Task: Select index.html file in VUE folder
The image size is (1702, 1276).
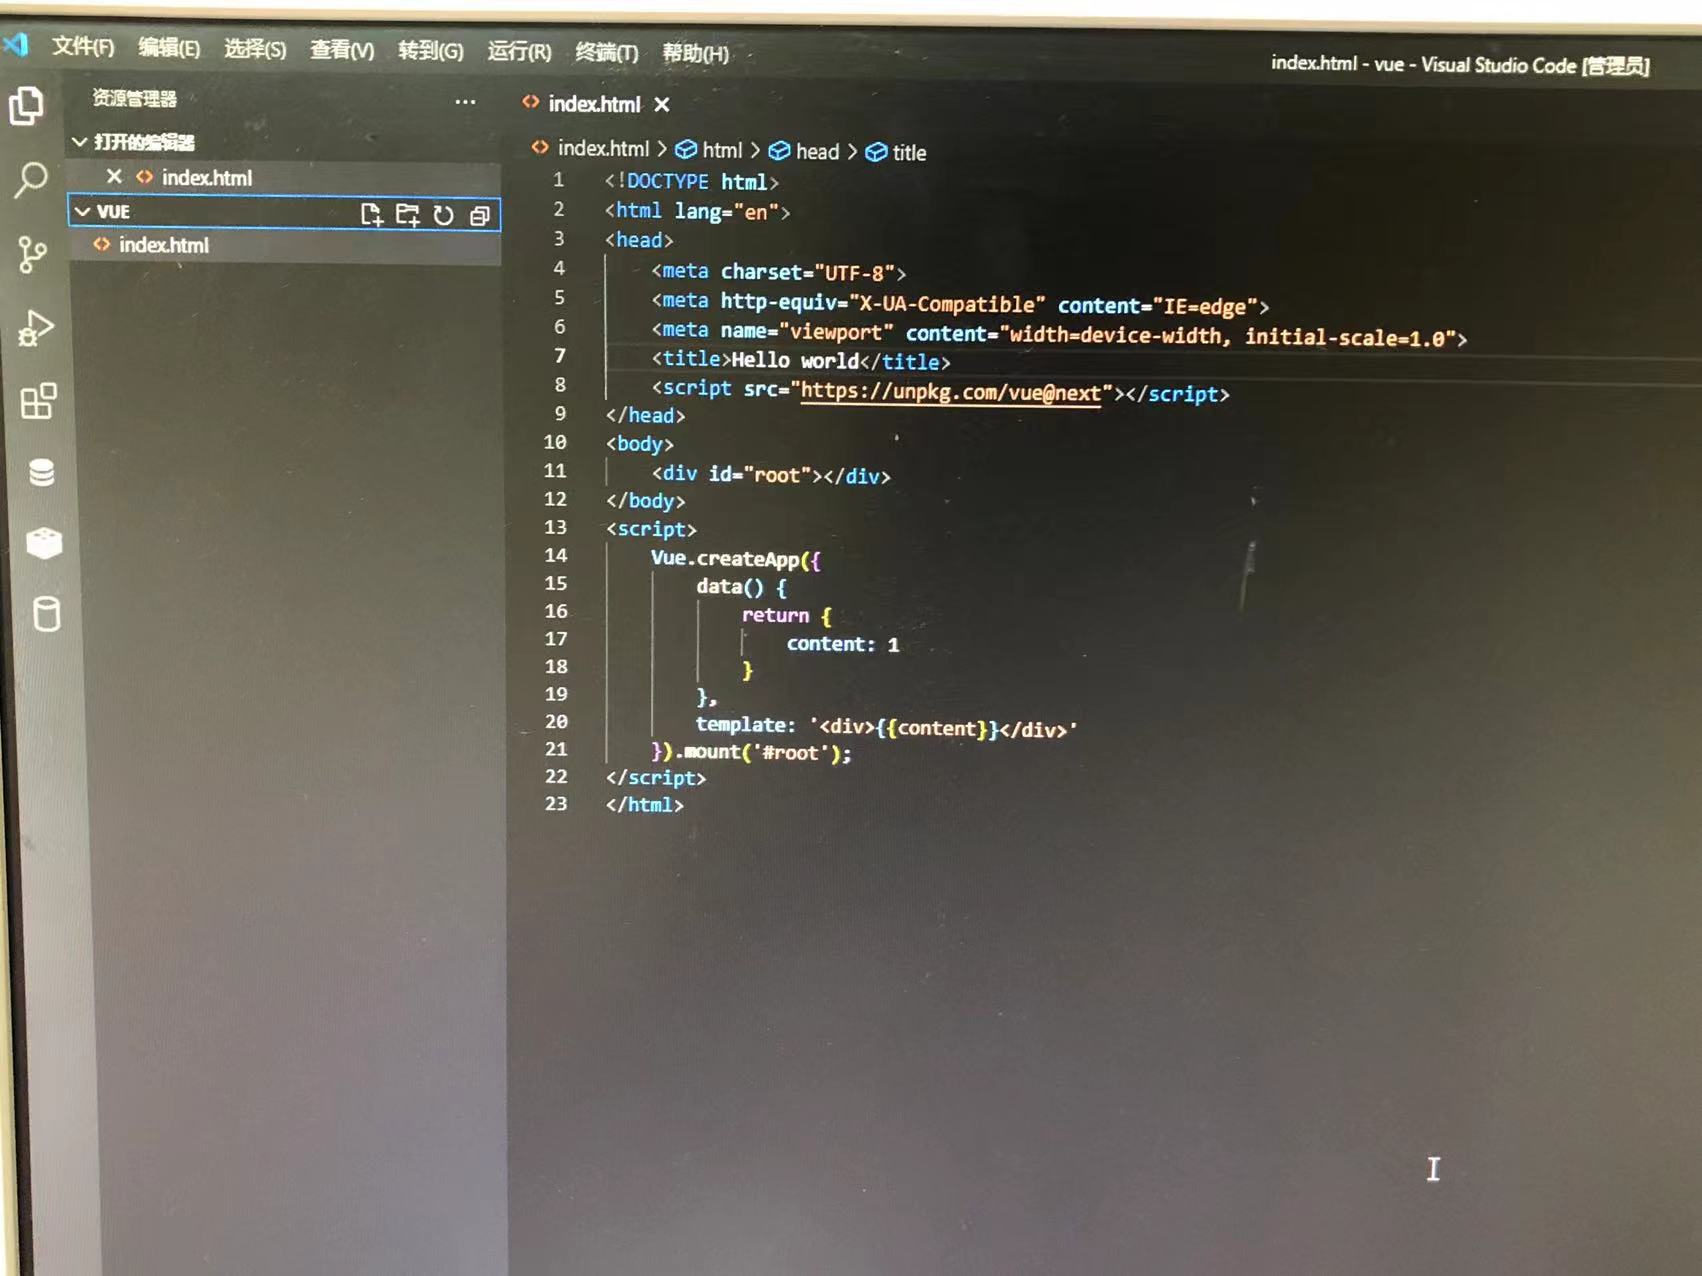Action: 164,245
